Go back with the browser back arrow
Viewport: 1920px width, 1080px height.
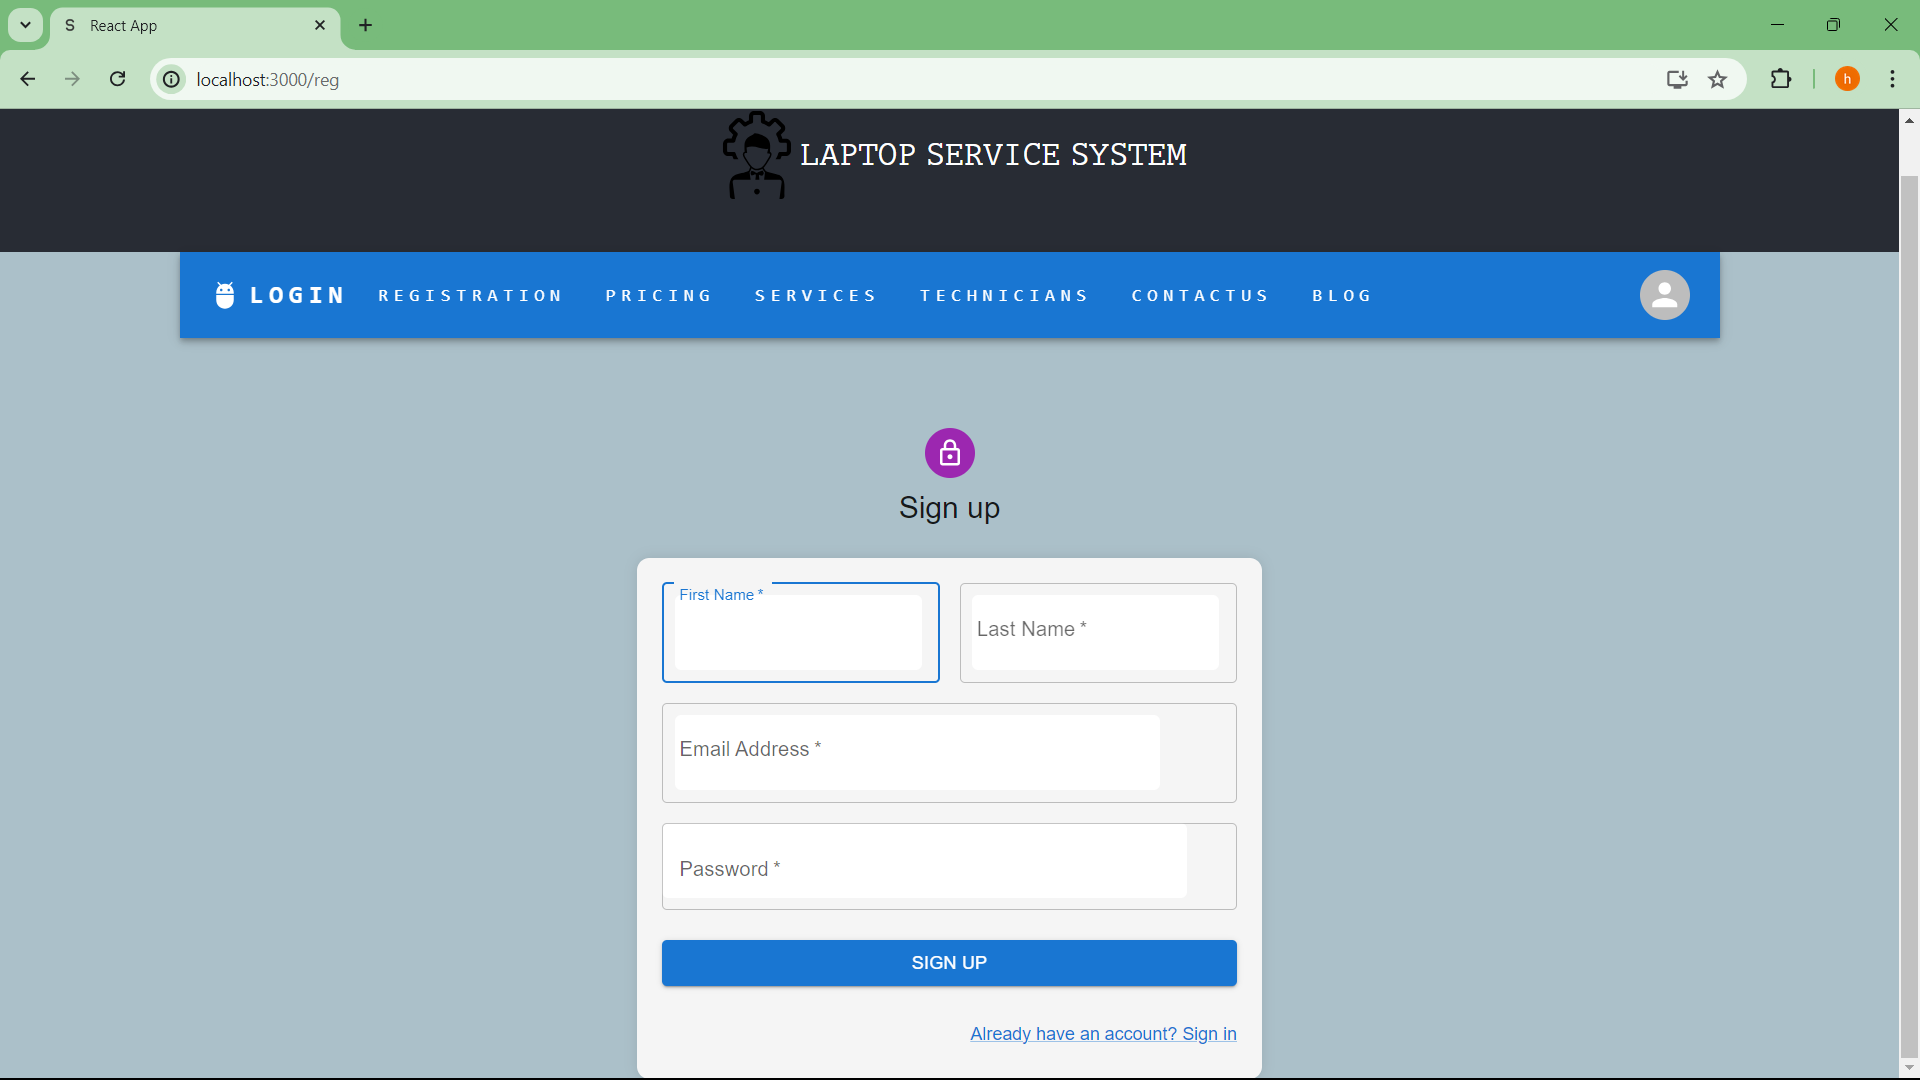point(27,79)
